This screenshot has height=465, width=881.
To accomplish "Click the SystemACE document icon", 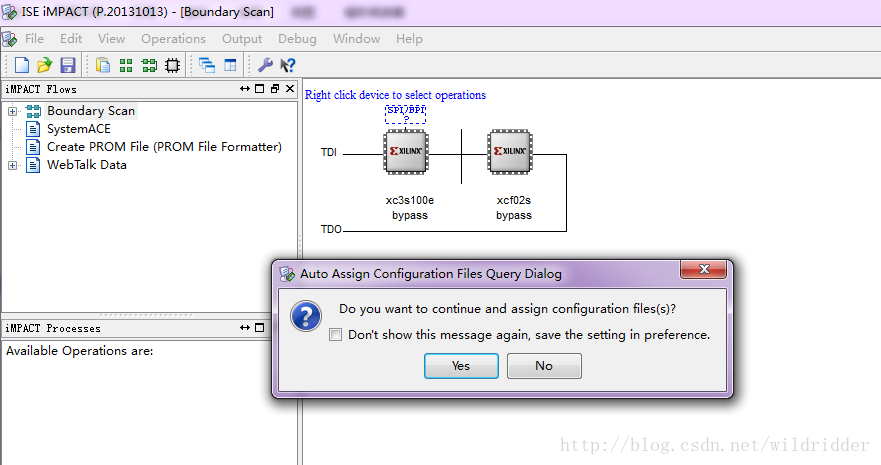I will point(34,129).
